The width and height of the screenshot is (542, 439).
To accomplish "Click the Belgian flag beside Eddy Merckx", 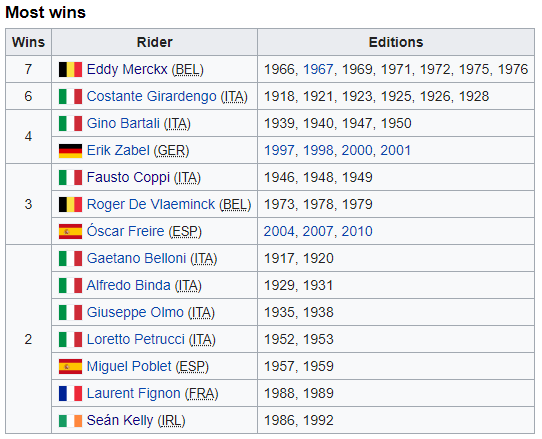I will point(70,69).
